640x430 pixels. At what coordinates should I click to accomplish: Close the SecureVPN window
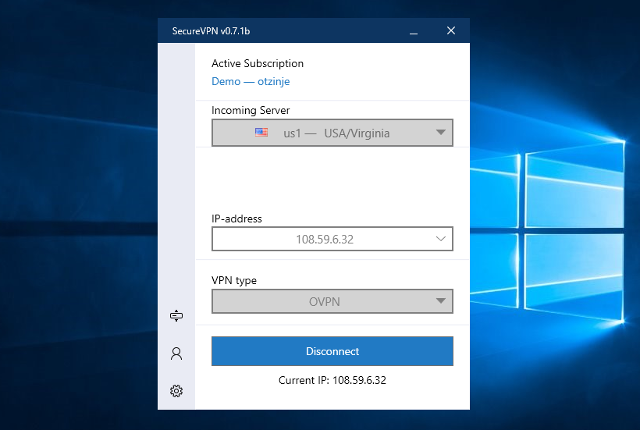click(x=451, y=31)
